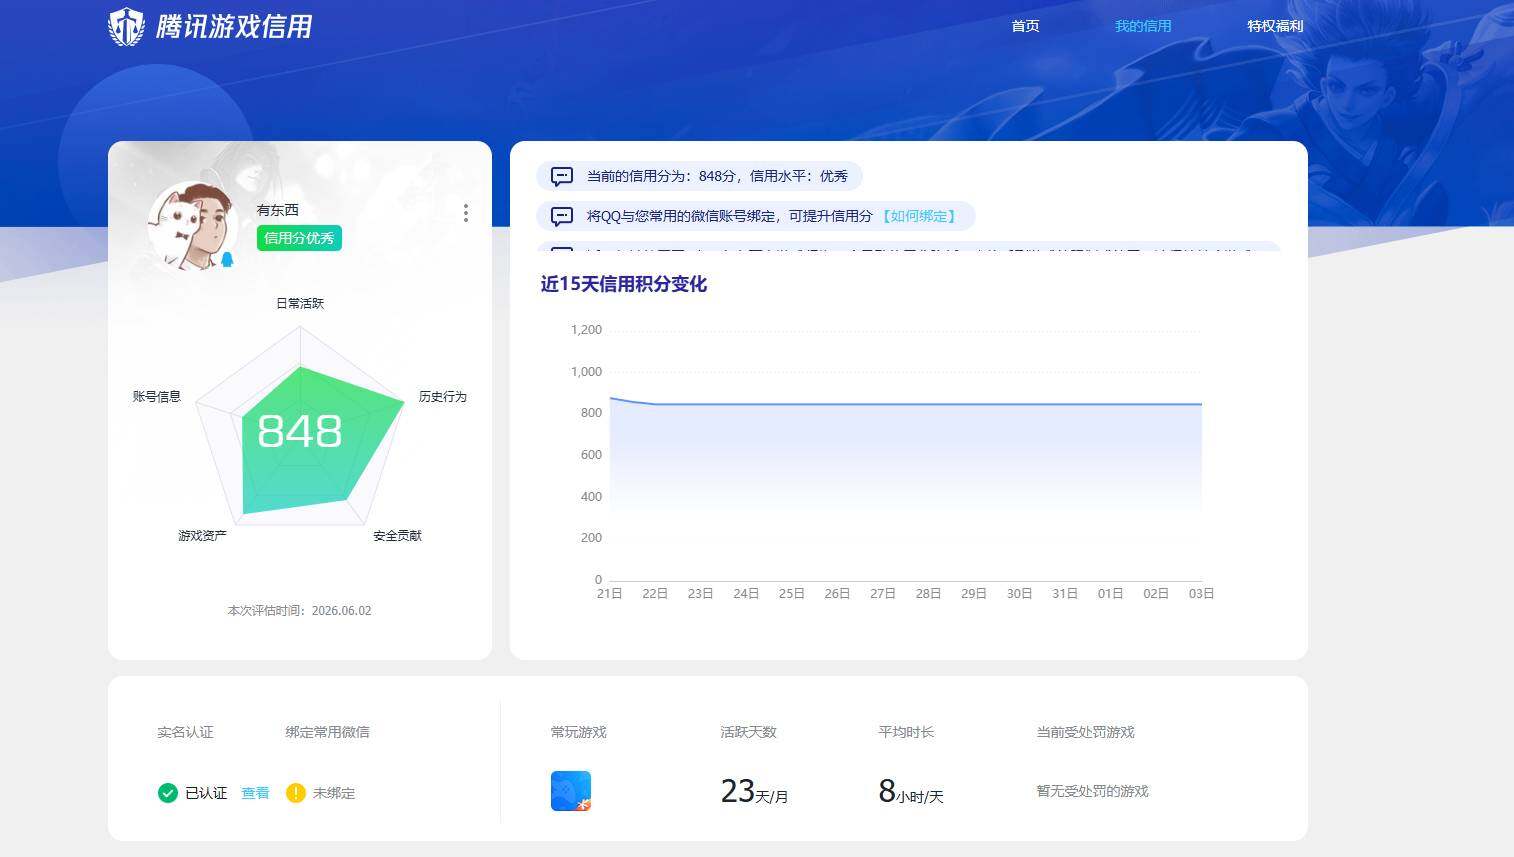Screen dimensions: 1514x857
Task: Click the 8小时/天 average duration value
Action: coord(910,791)
